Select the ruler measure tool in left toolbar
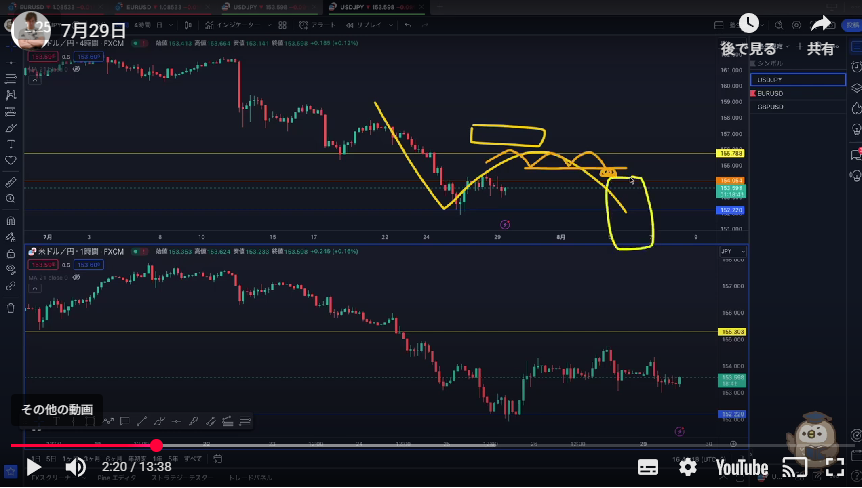Screen dimensions: 862x488 pos(11,183)
